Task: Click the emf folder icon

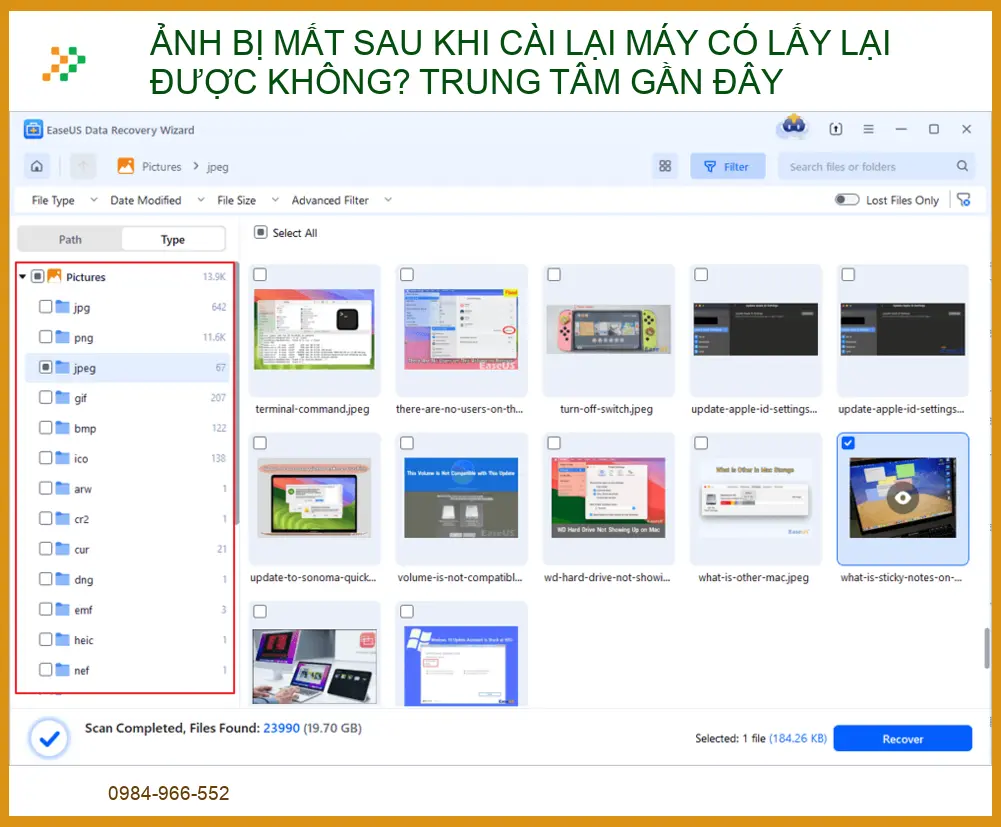Action: click(63, 609)
